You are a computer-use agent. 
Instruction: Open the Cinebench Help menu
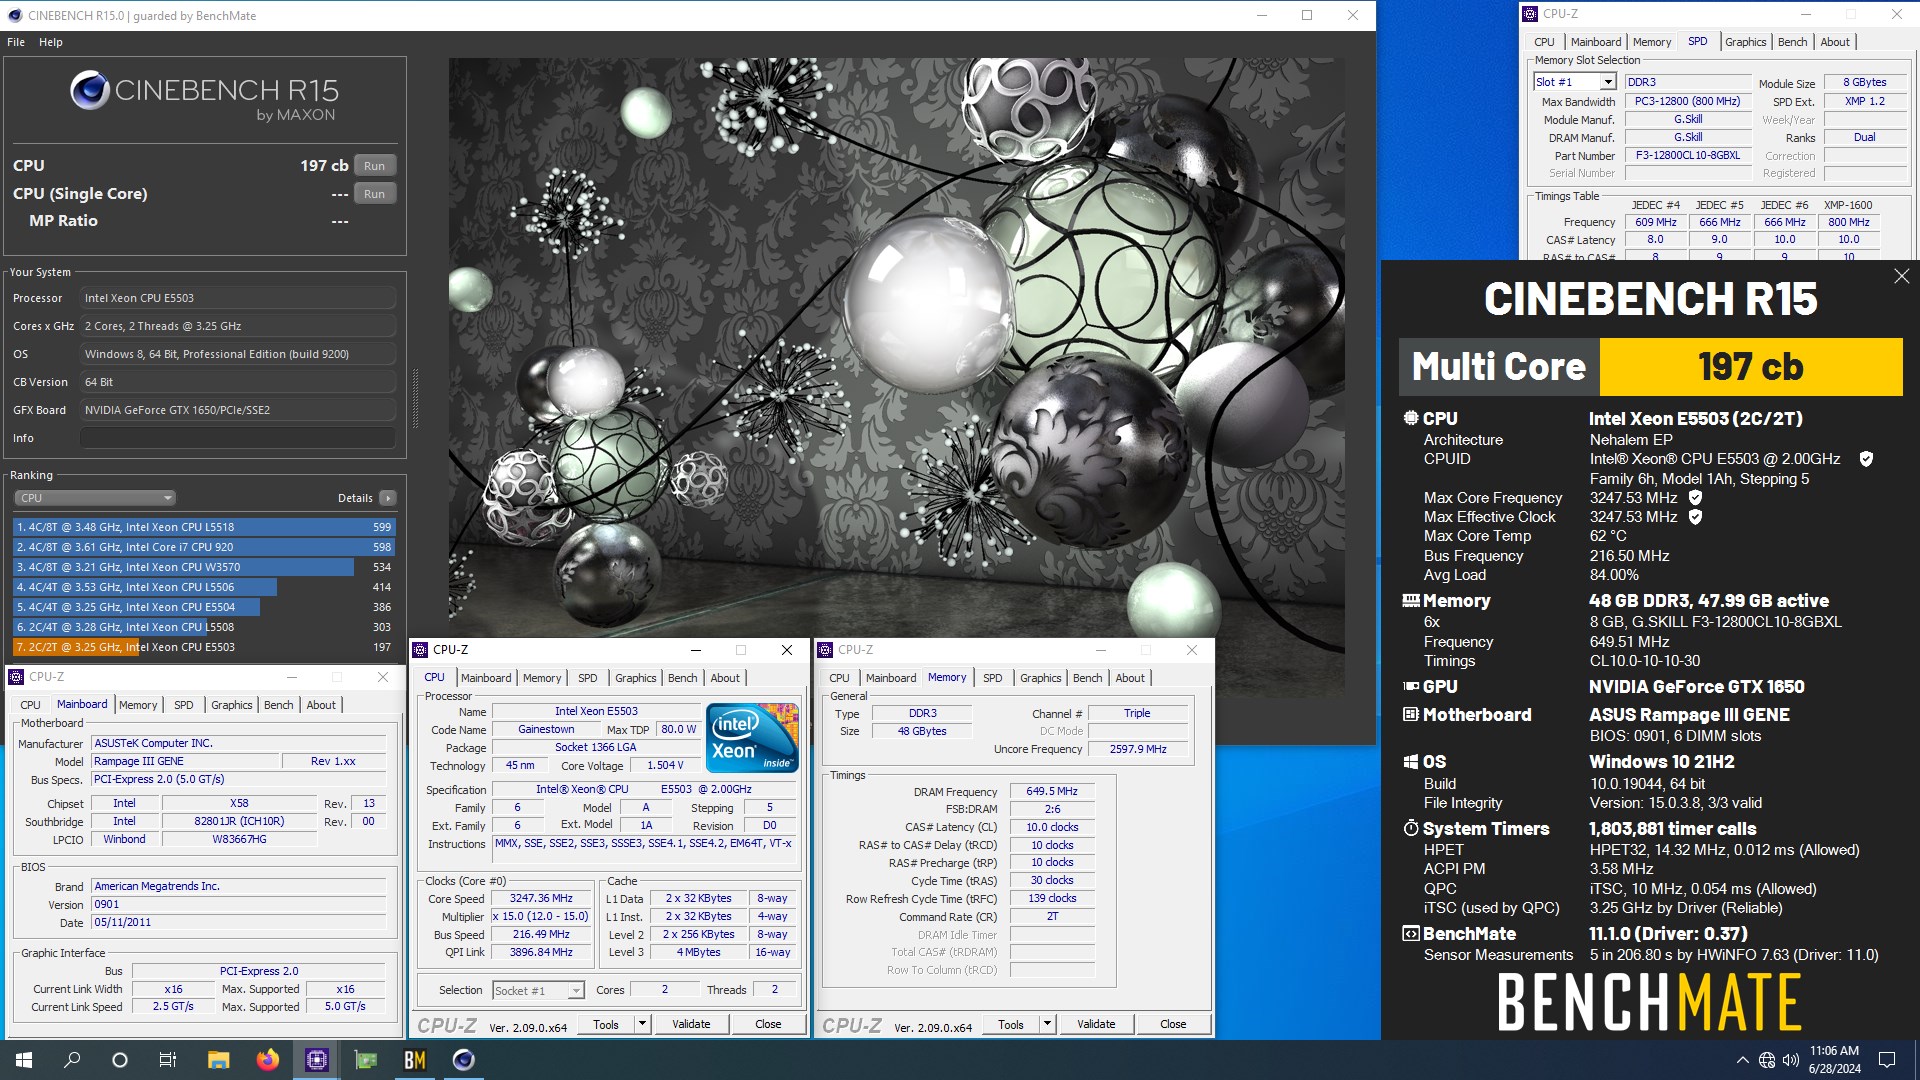[x=51, y=42]
